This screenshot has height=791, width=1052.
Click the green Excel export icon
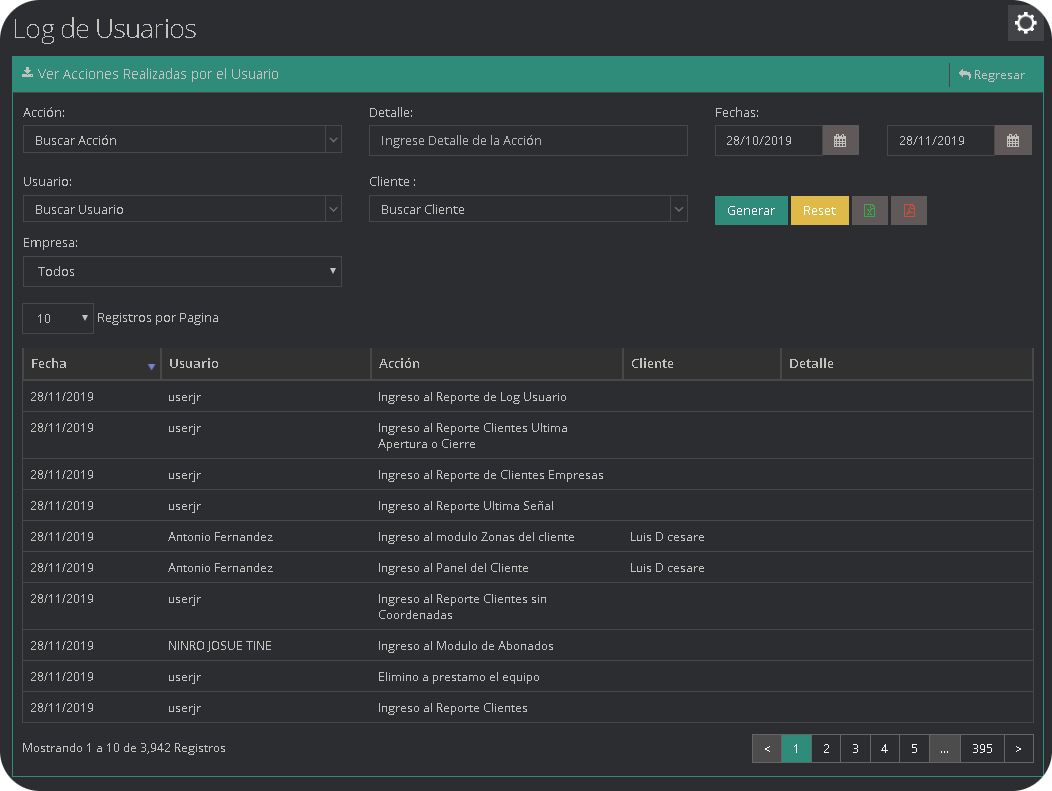(869, 210)
